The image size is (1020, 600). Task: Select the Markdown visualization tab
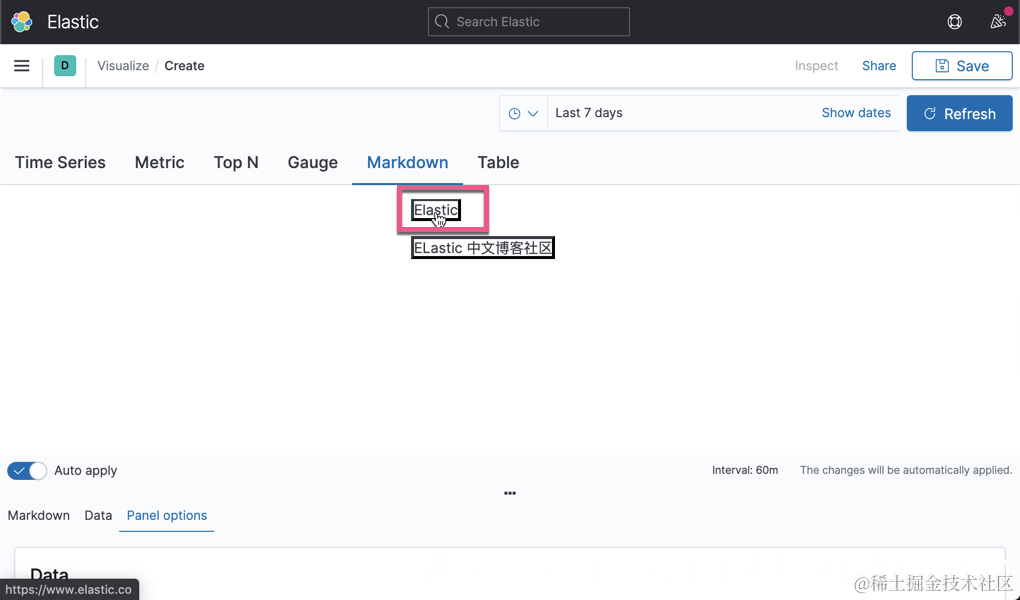click(x=407, y=162)
